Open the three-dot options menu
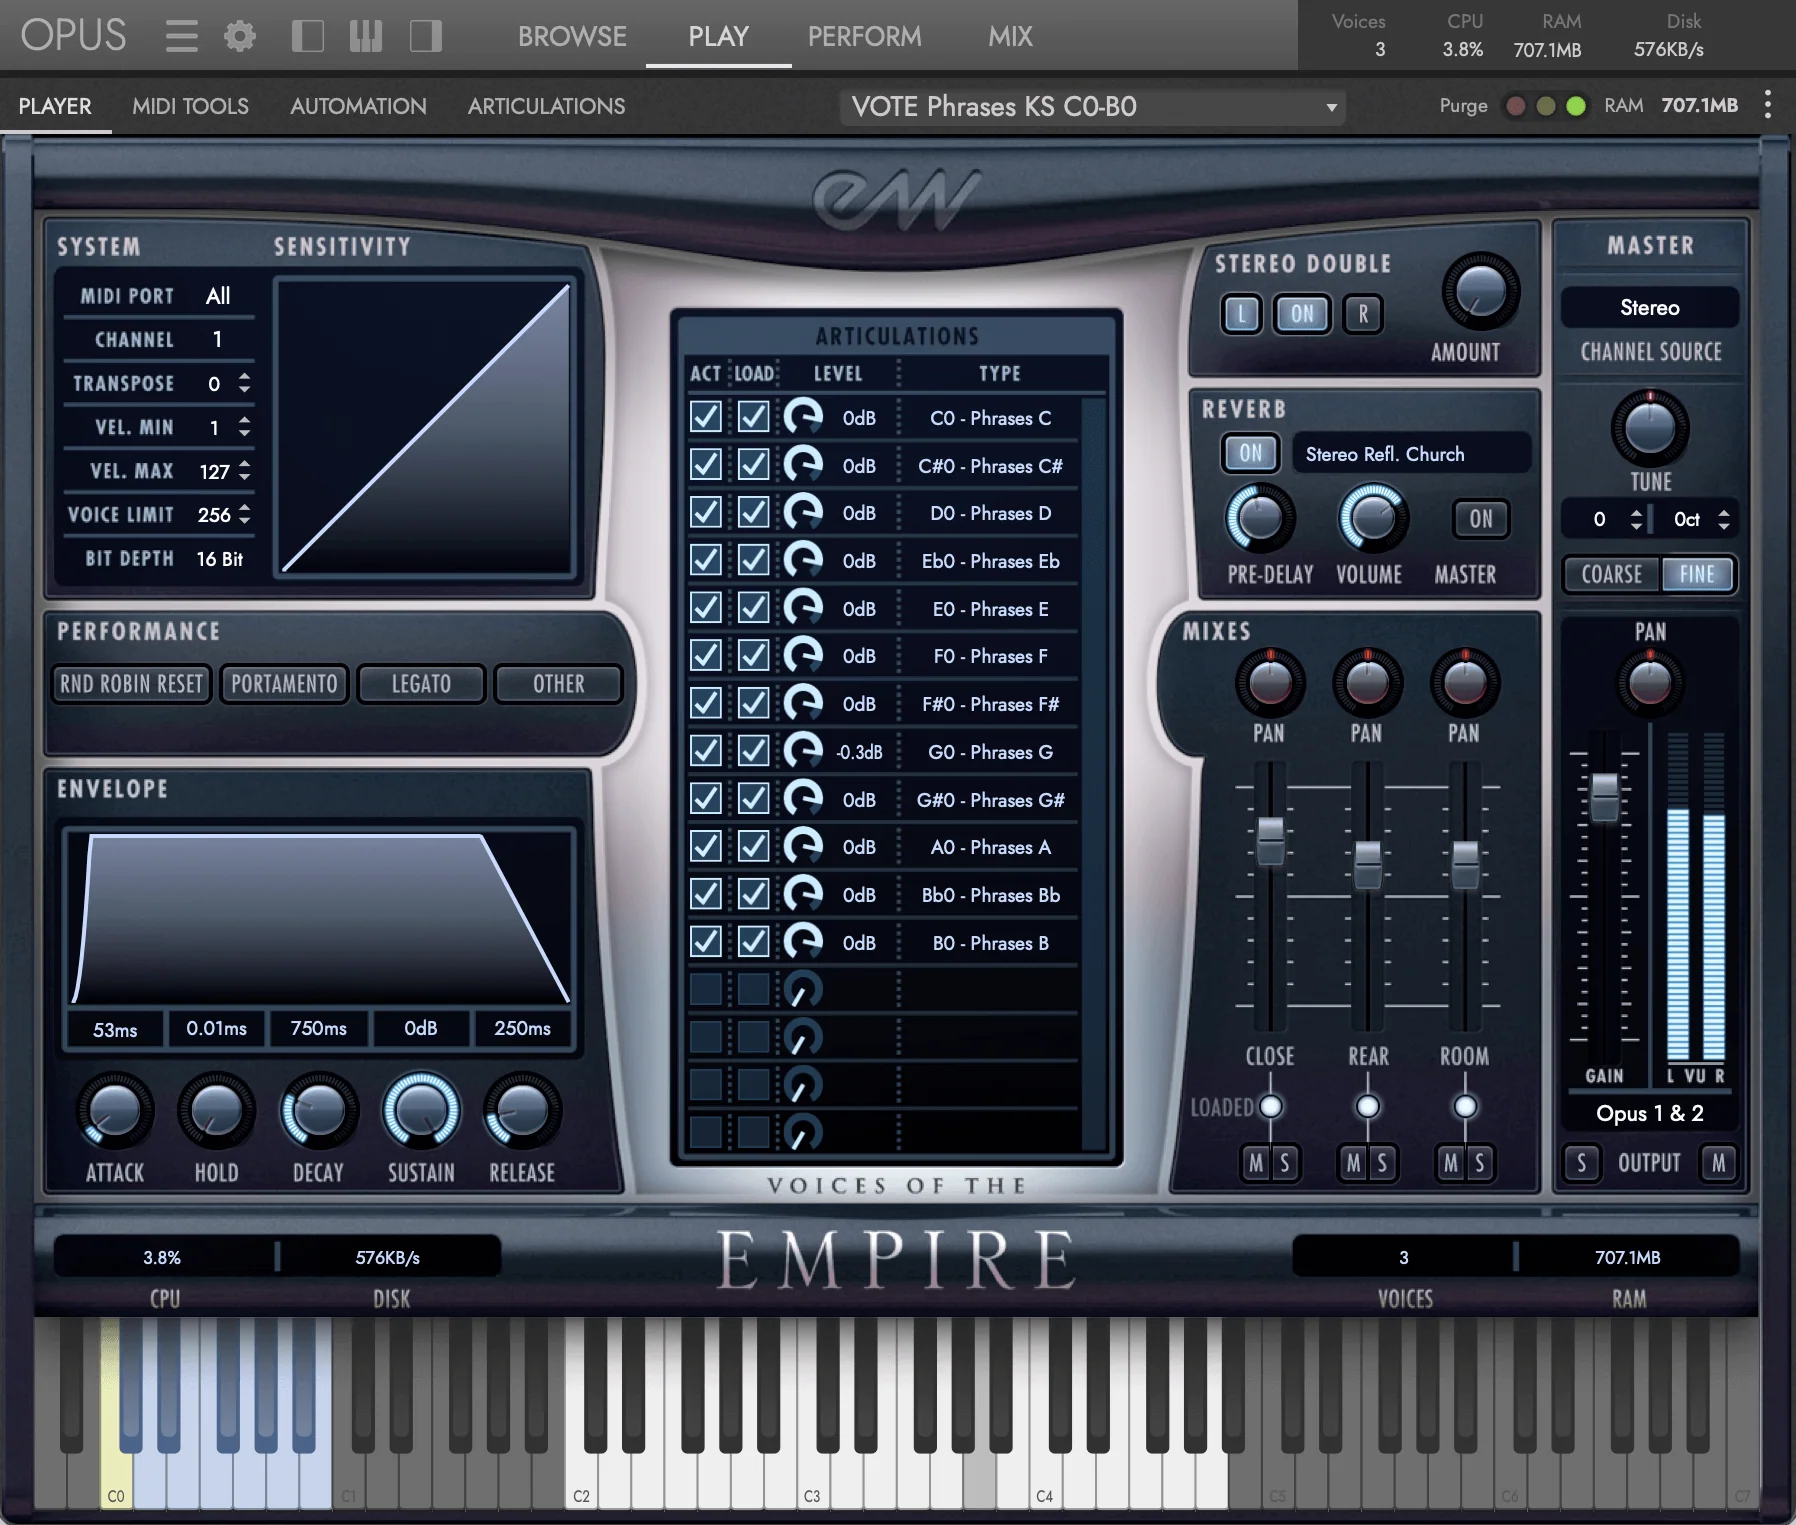 (x=1768, y=105)
